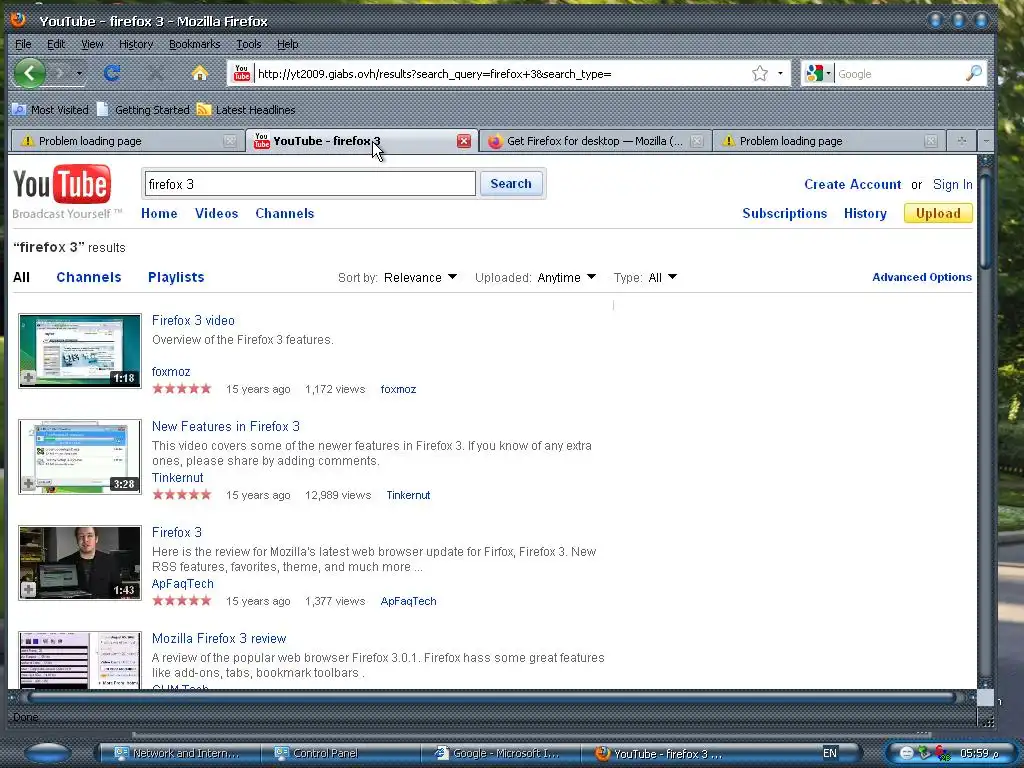Reload the page with the refresh icon
This screenshot has height=768, width=1024.
pos(112,73)
